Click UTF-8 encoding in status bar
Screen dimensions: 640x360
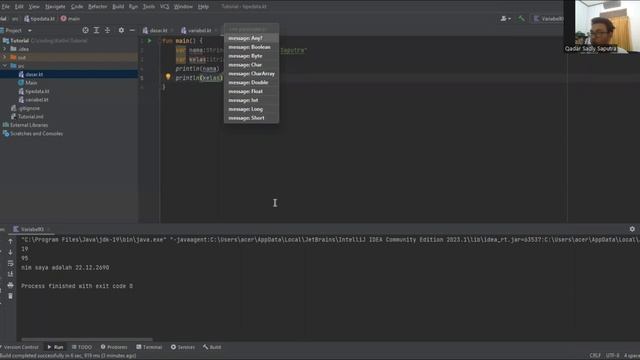pyautogui.click(x=612, y=356)
